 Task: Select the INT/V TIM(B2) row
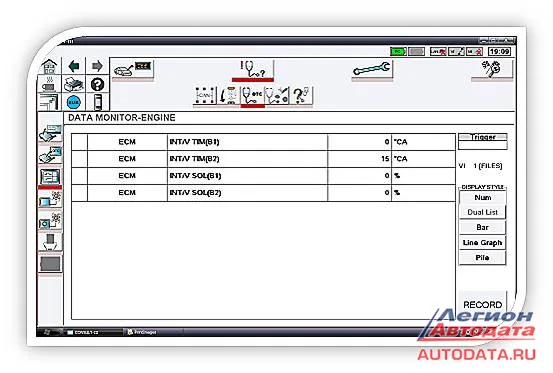263,159
